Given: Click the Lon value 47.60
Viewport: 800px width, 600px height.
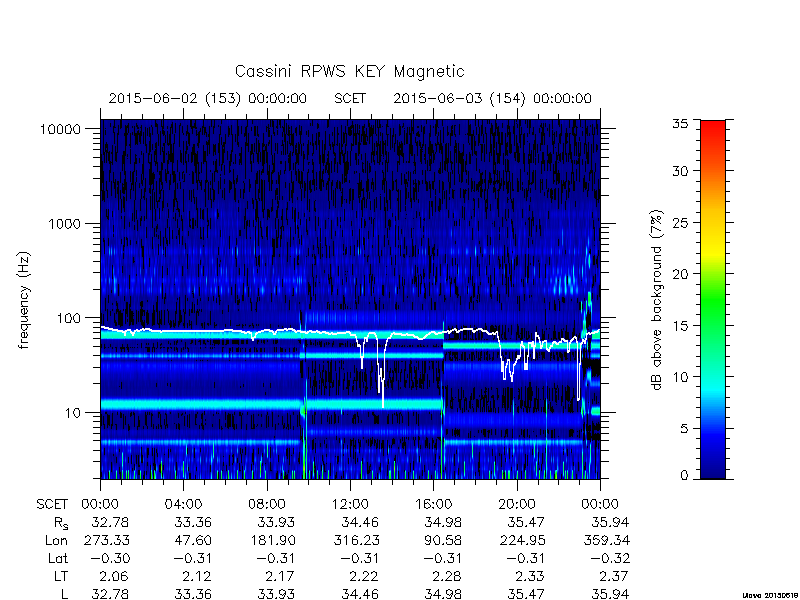Looking at the screenshot, I should (x=193, y=540).
